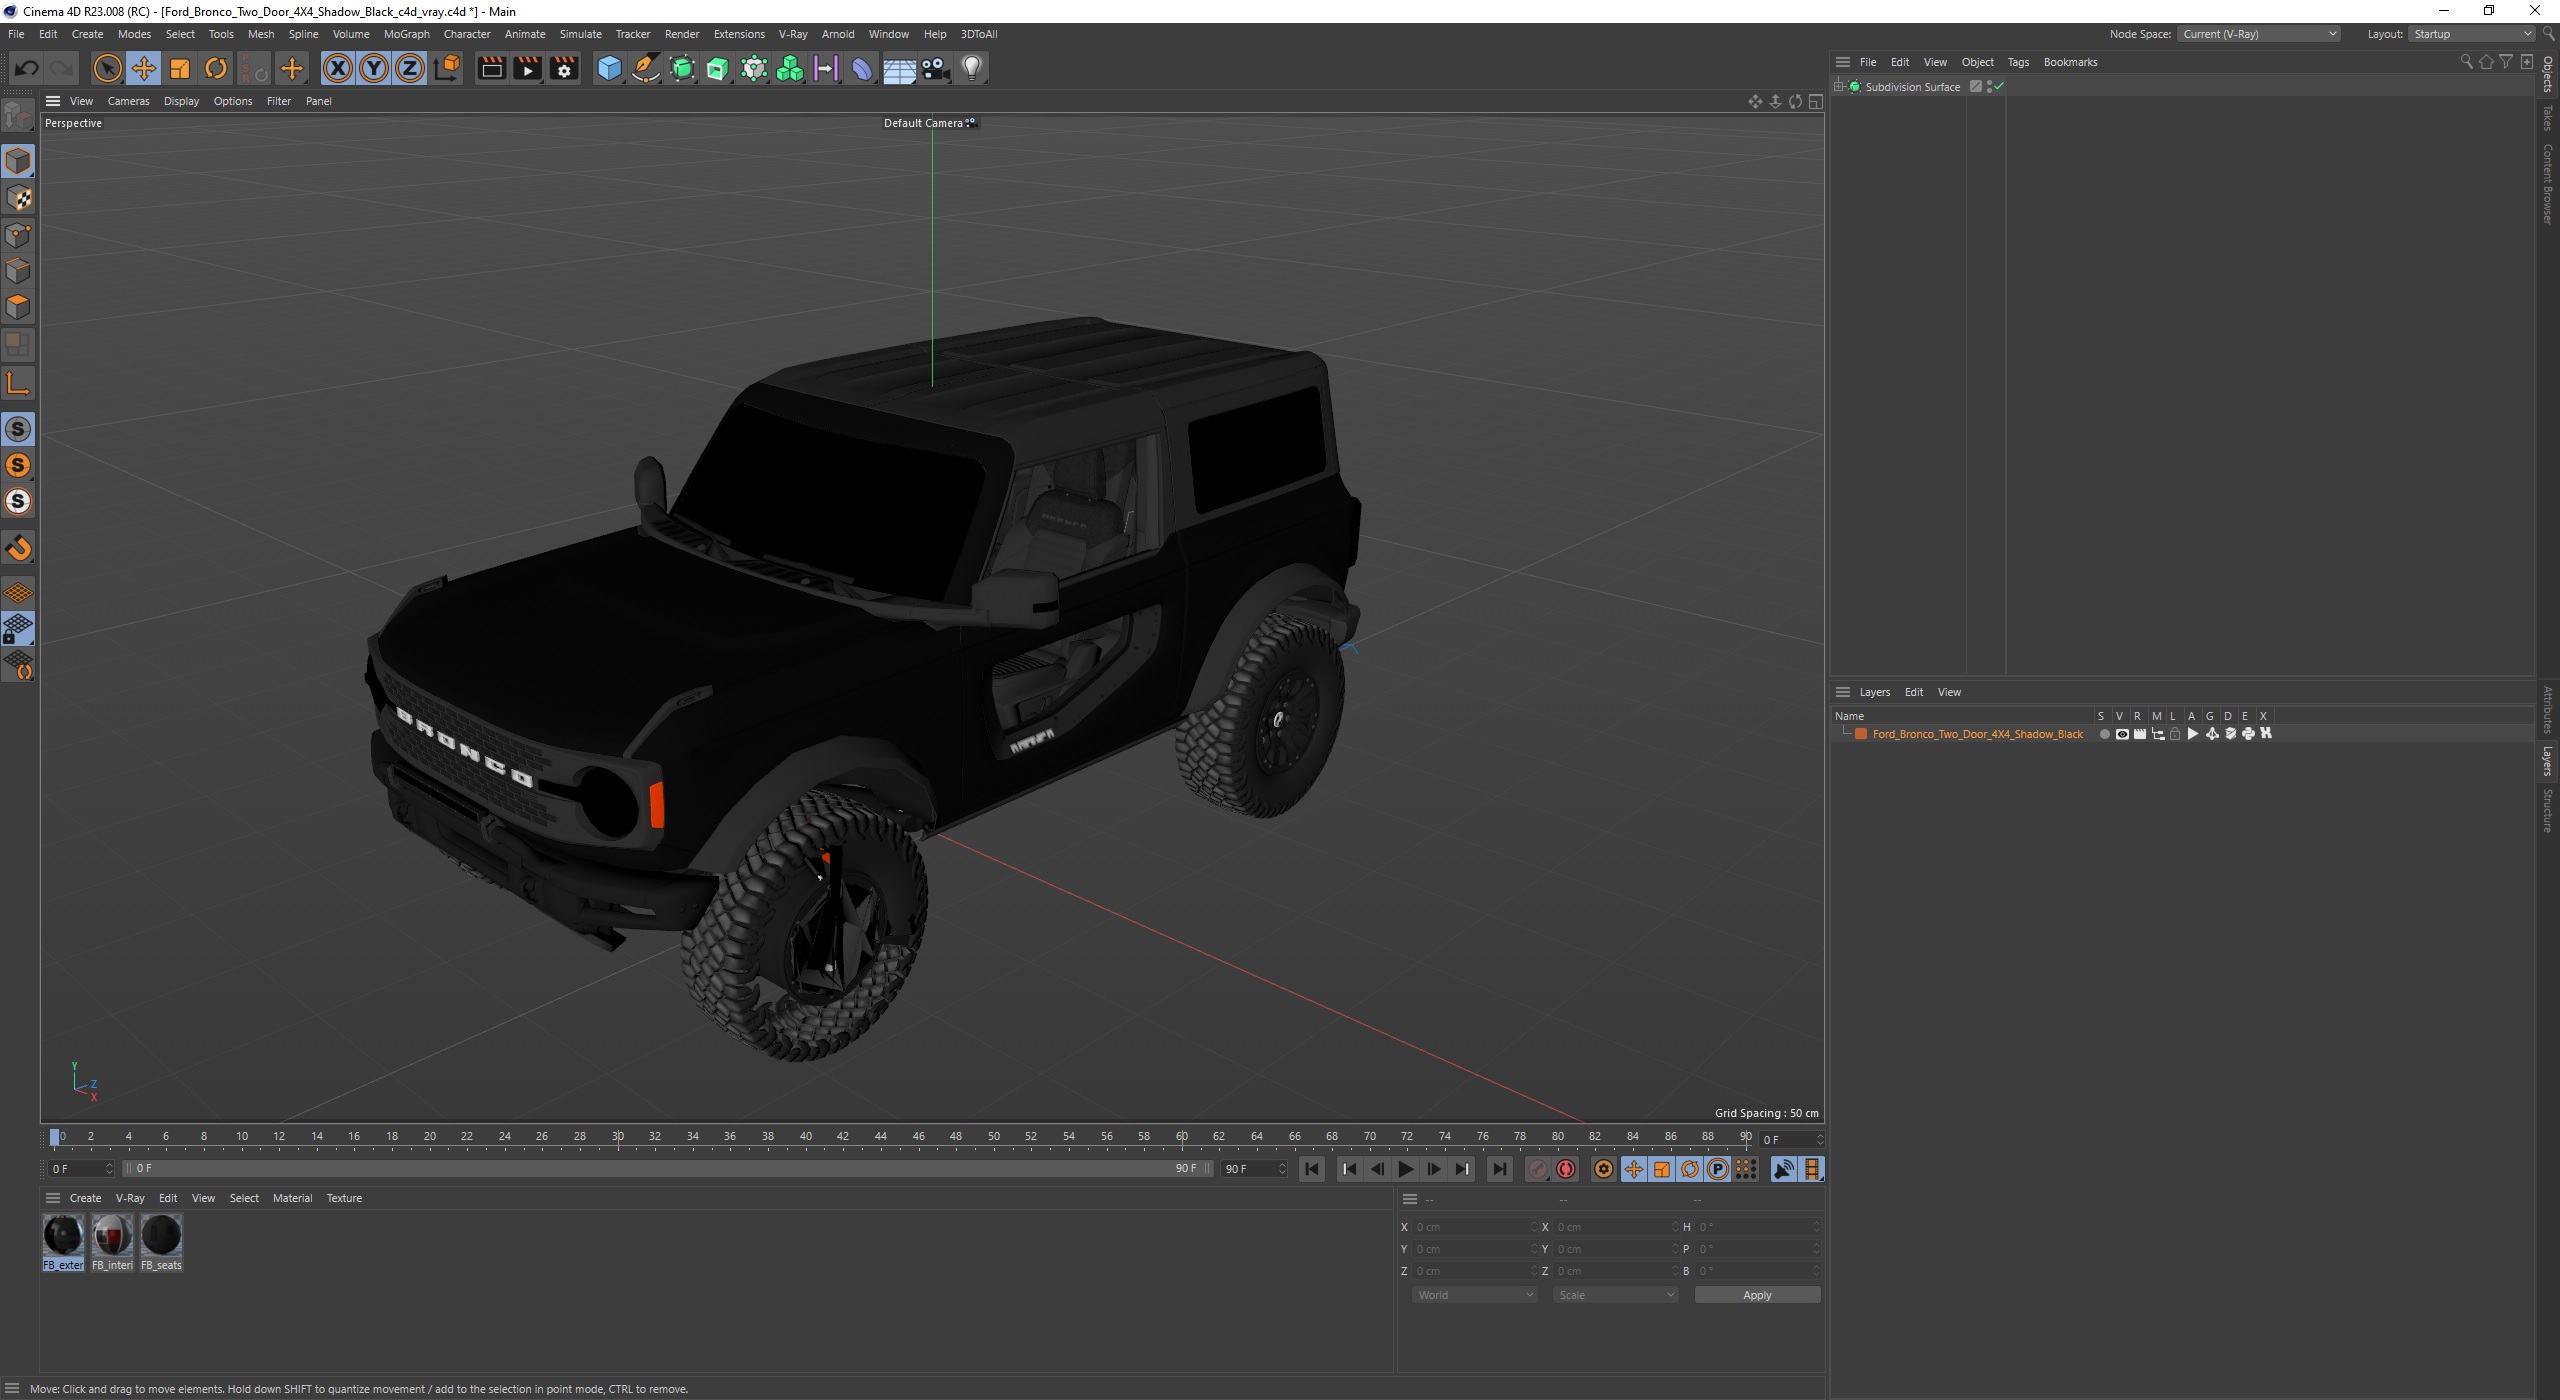Go to start of animation
The width and height of the screenshot is (2560, 1400).
click(x=1312, y=1169)
